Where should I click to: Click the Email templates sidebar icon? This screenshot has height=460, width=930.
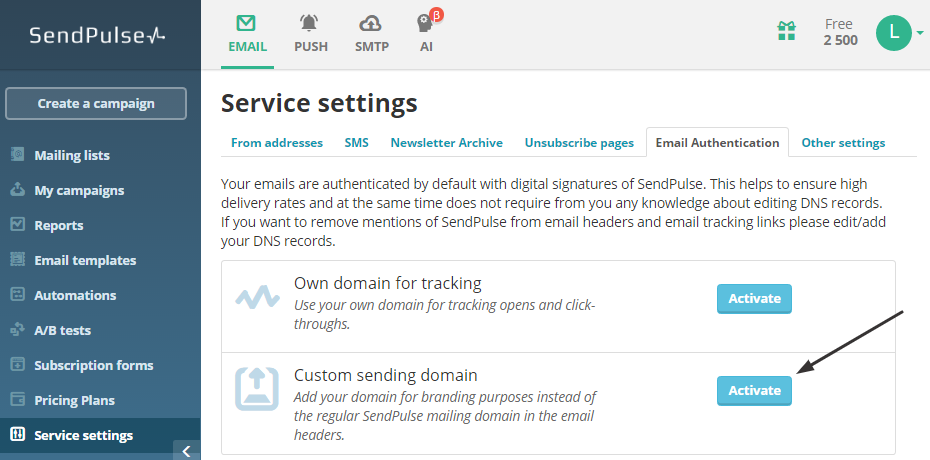click(18, 260)
